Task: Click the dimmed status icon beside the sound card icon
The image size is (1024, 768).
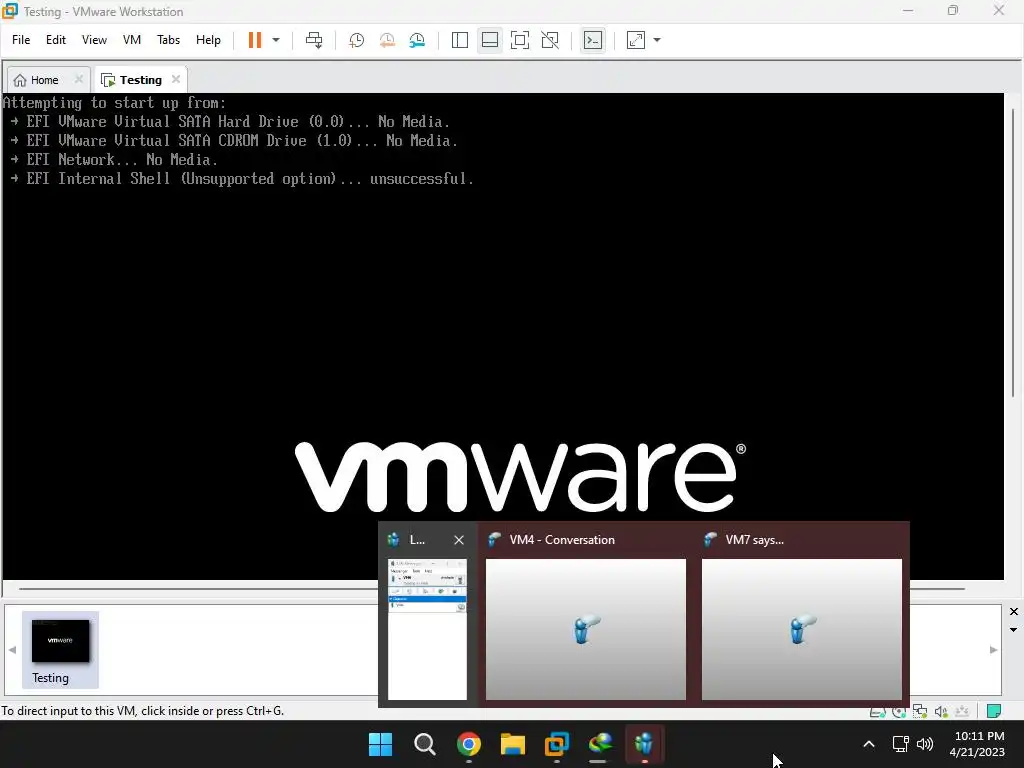Action: click(x=962, y=711)
